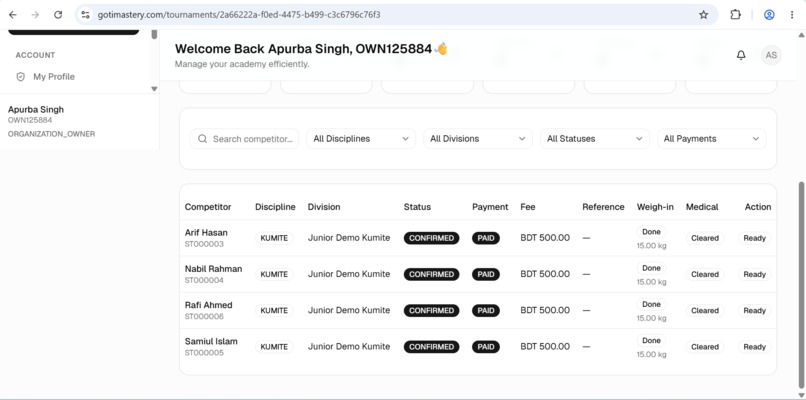This screenshot has width=806, height=400.
Task: Click Apurba Singh name in sidebar
Action: (36, 110)
